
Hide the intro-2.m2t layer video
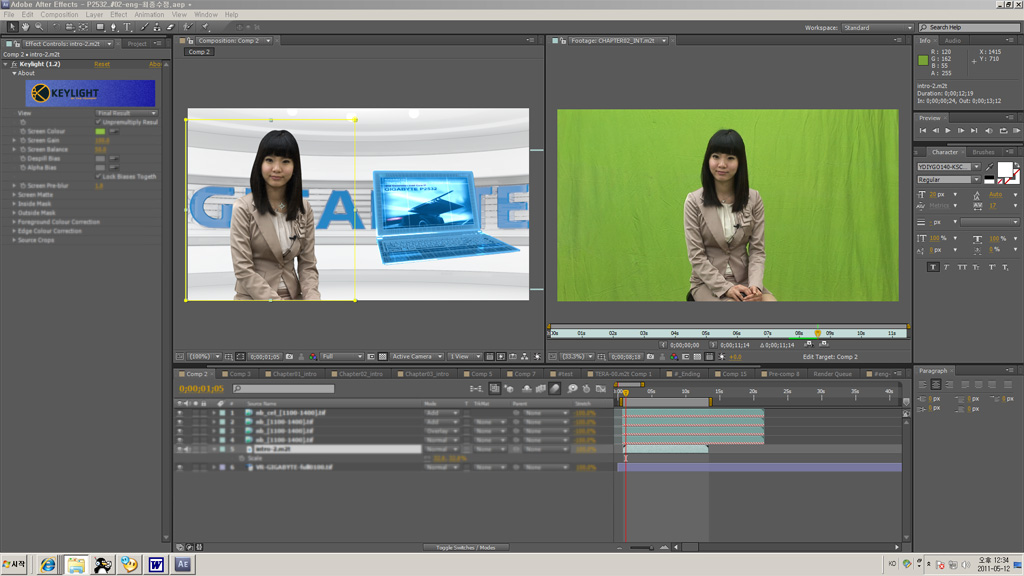click(180, 449)
